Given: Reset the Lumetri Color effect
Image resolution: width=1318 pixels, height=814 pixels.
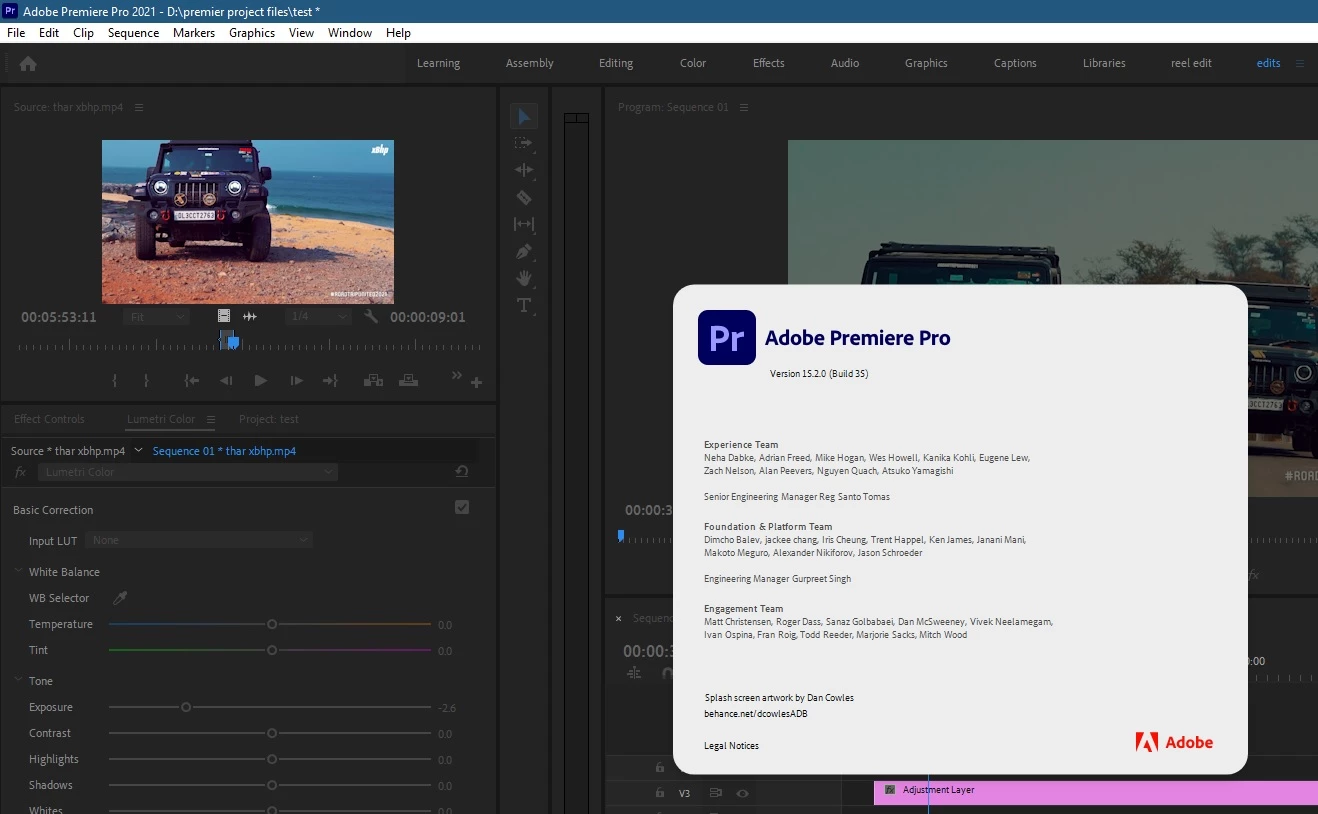Looking at the screenshot, I should 461,471.
